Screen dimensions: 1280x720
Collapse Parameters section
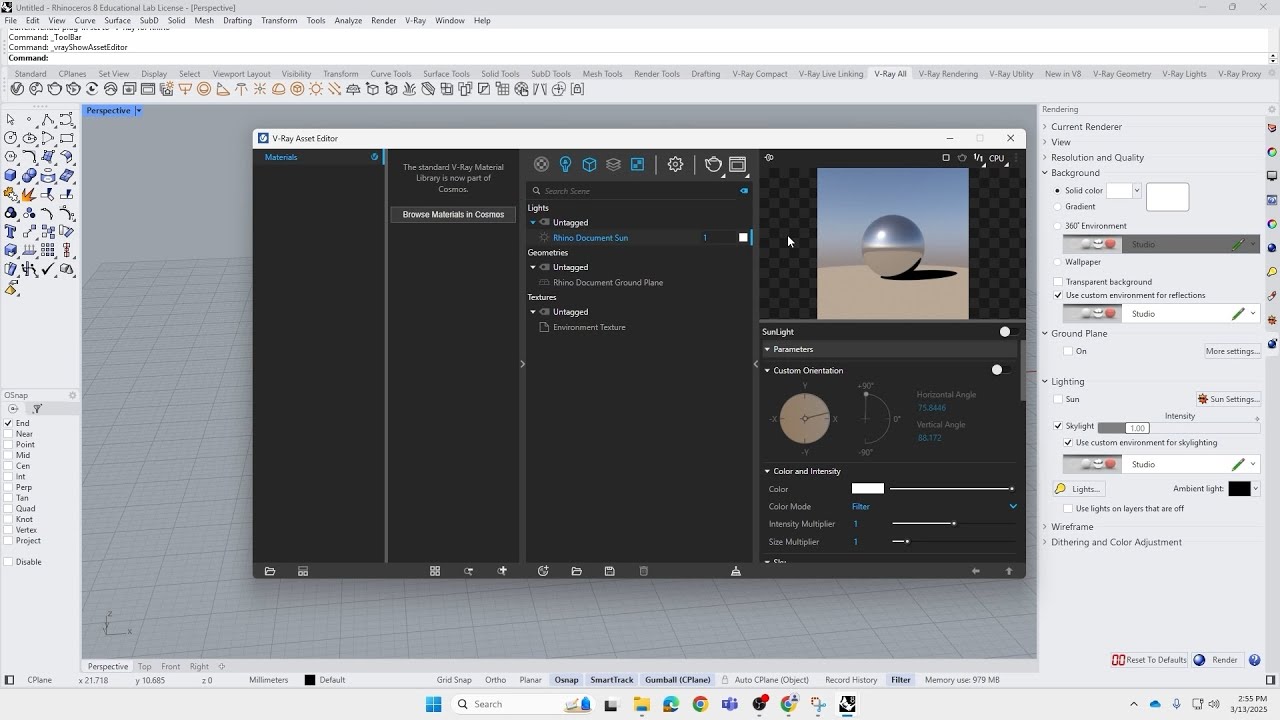[x=767, y=349]
